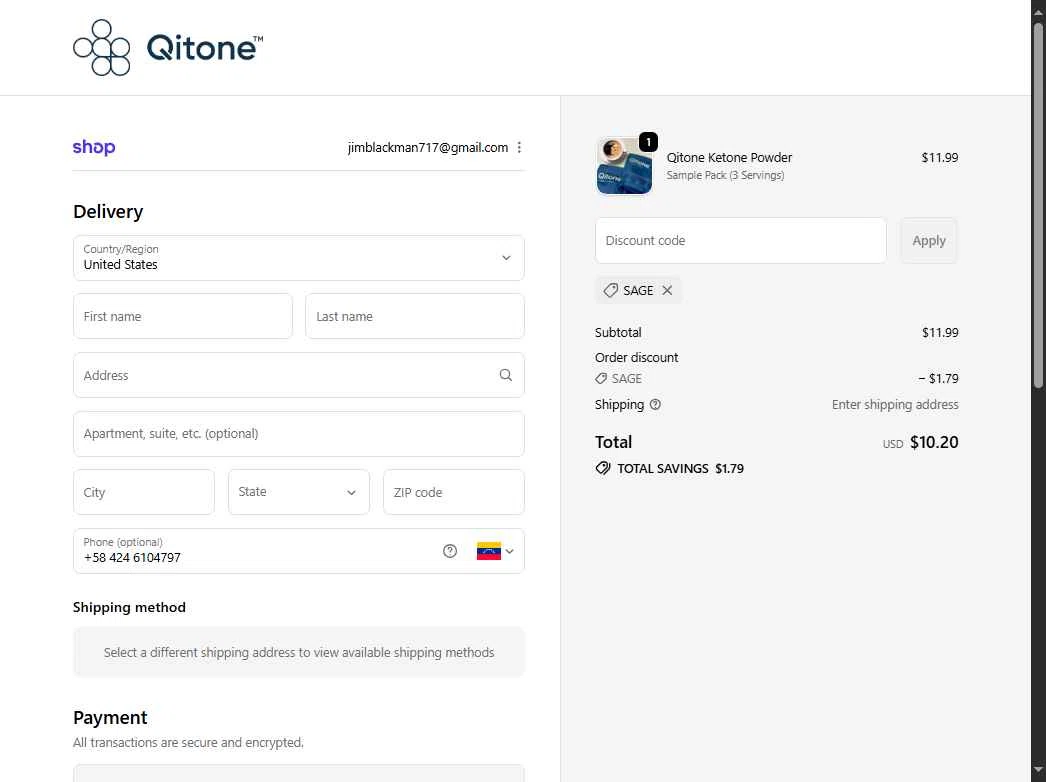Click the '− $1.79' discount amount
Viewport: 1046px width, 782px height.
[x=938, y=378]
